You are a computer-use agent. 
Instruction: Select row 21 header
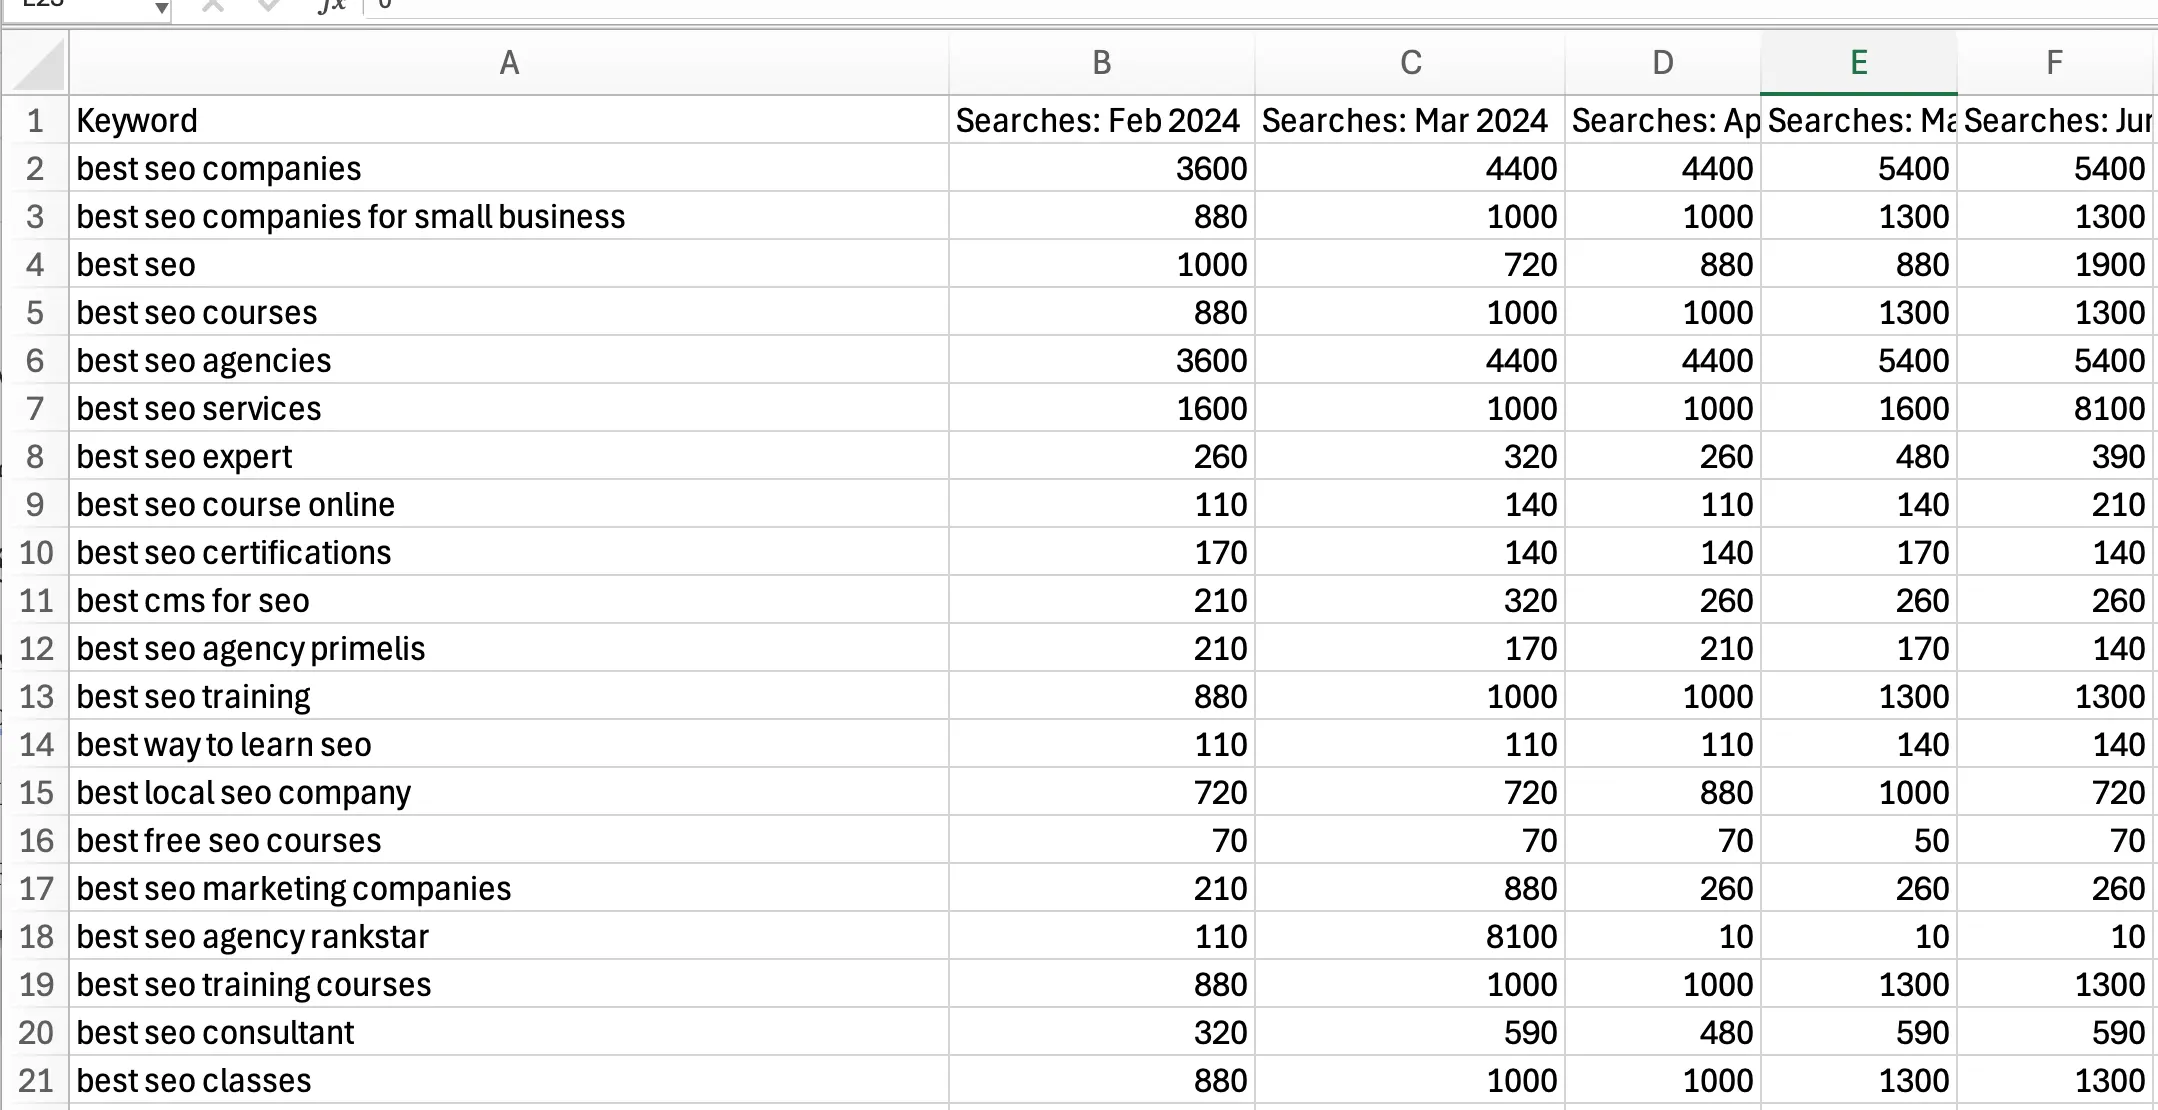pyautogui.click(x=36, y=1081)
